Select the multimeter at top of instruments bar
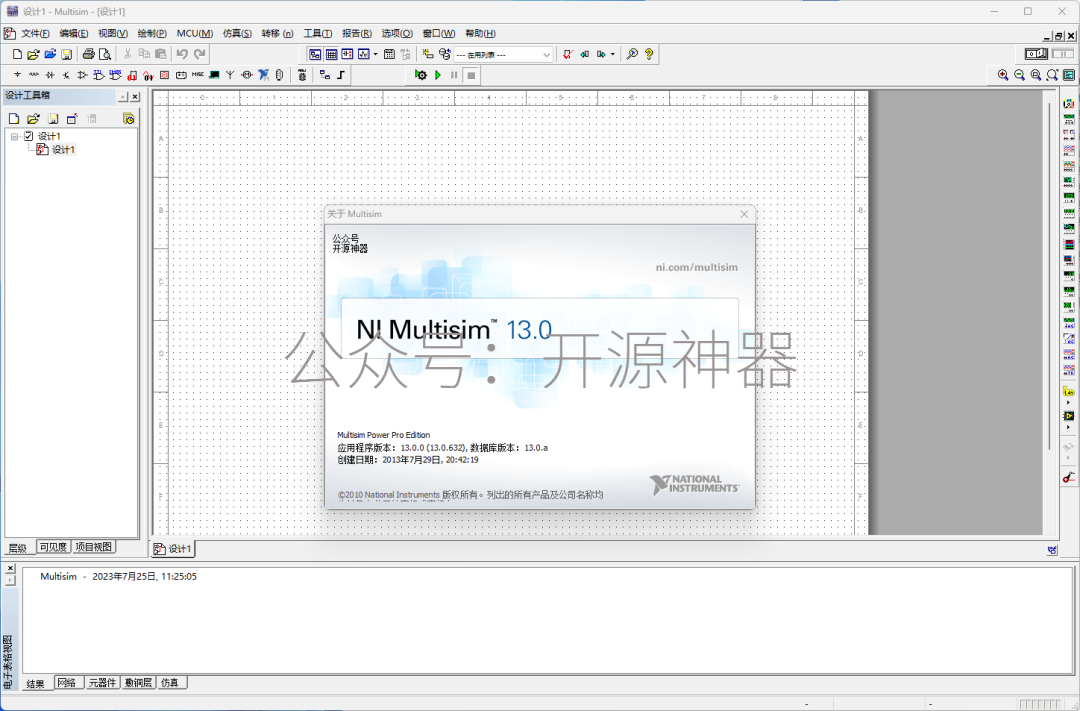The width and height of the screenshot is (1080, 711). point(1068,103)
